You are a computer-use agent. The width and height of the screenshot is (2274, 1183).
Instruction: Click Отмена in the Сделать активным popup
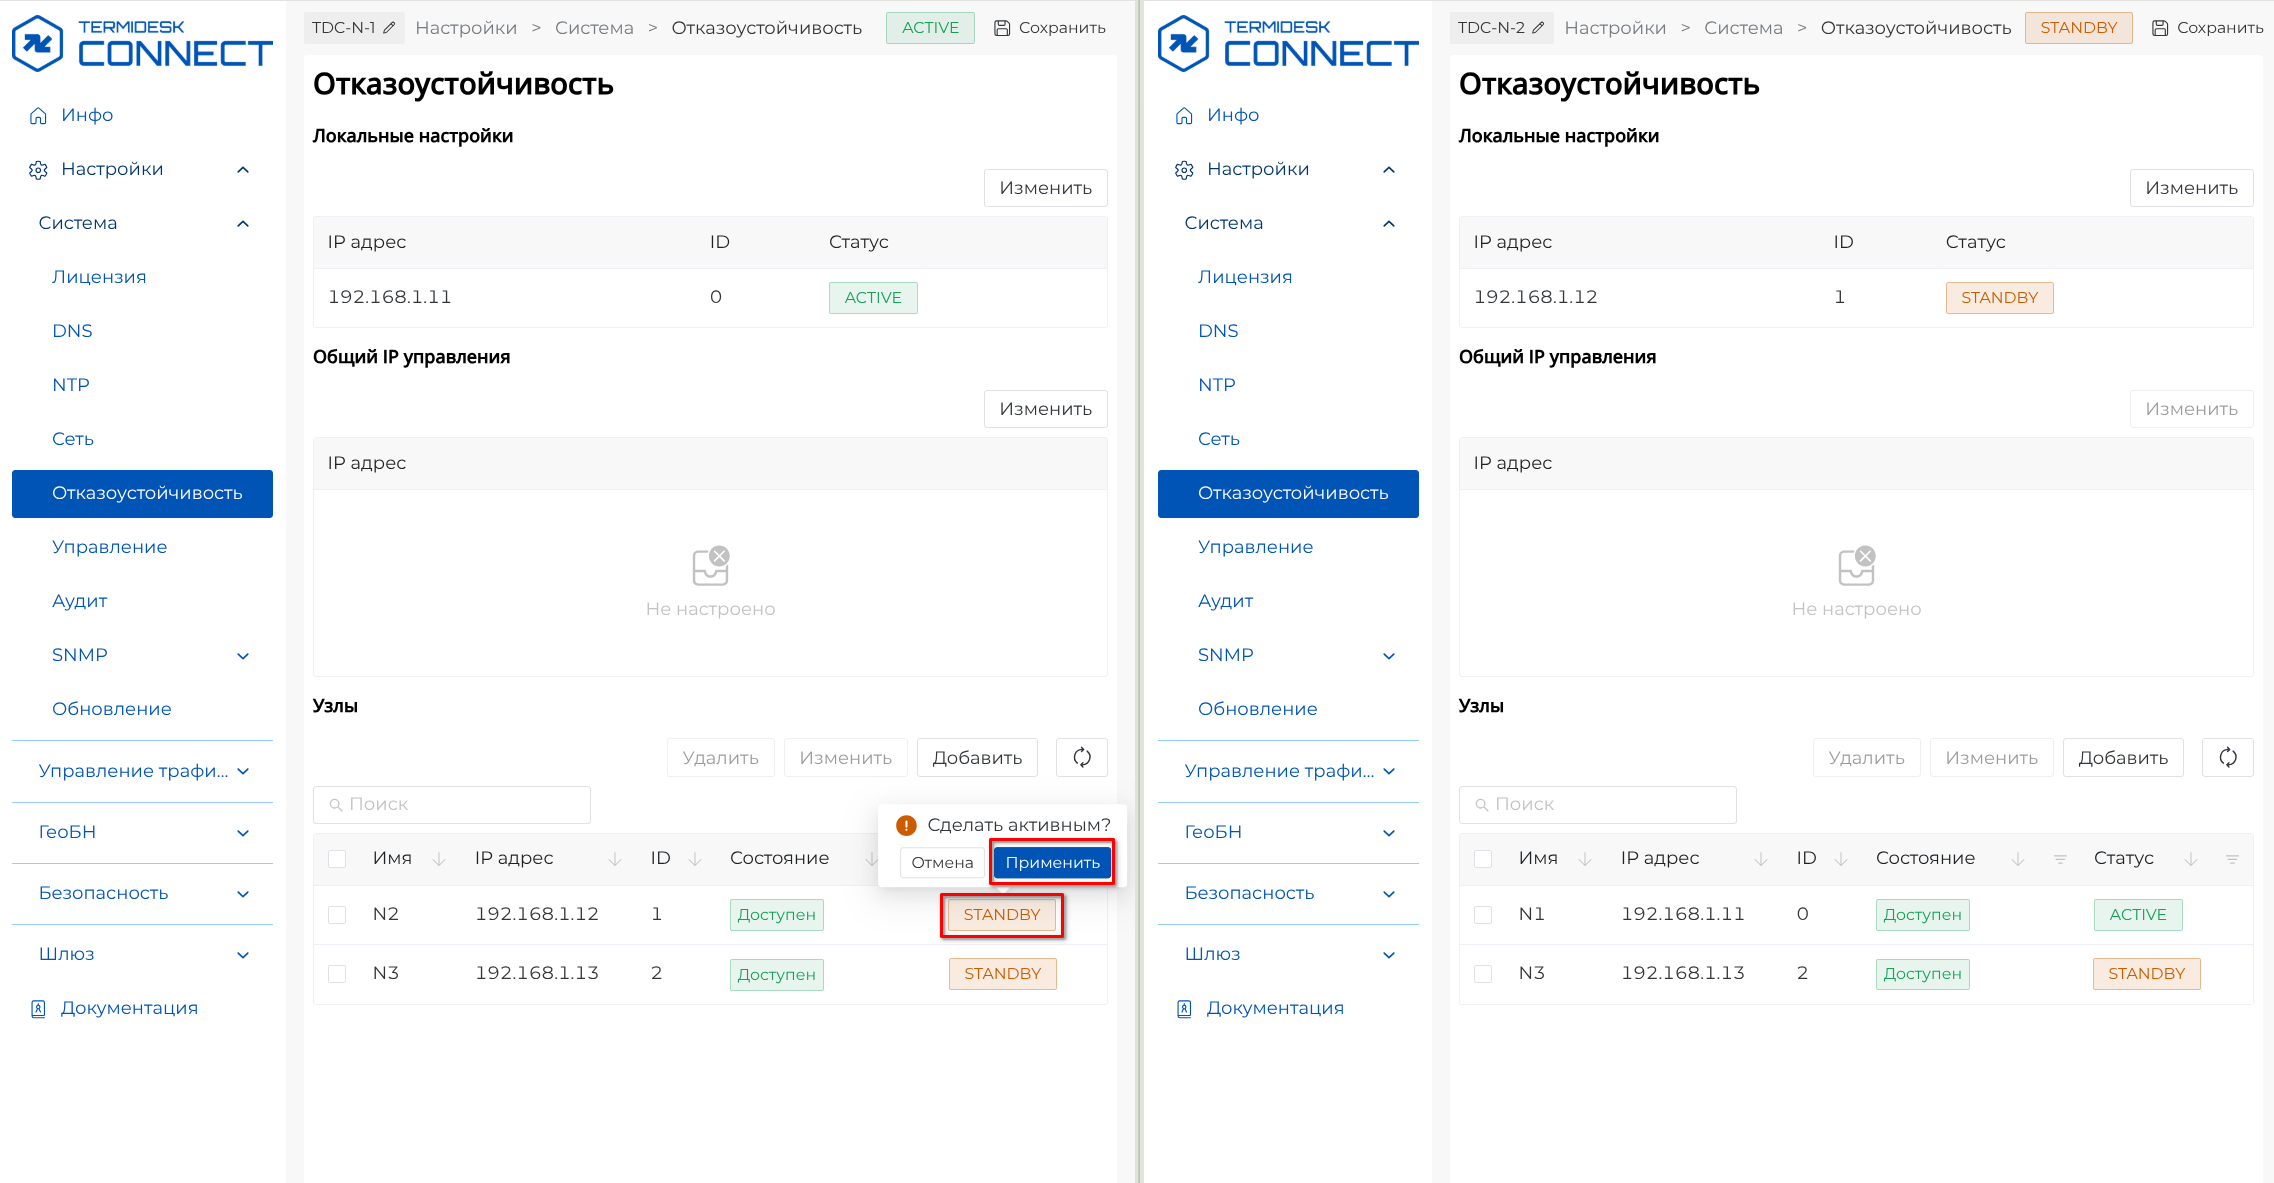pos(941,862)
